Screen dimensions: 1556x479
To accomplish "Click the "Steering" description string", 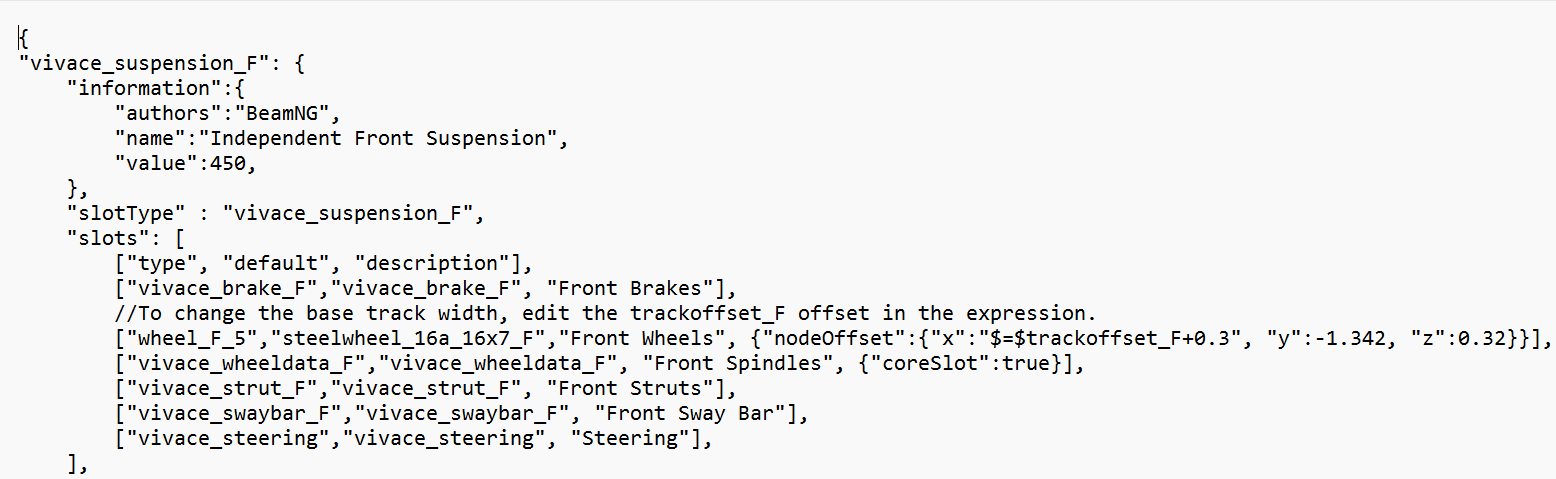I will [x=626, y=436].
